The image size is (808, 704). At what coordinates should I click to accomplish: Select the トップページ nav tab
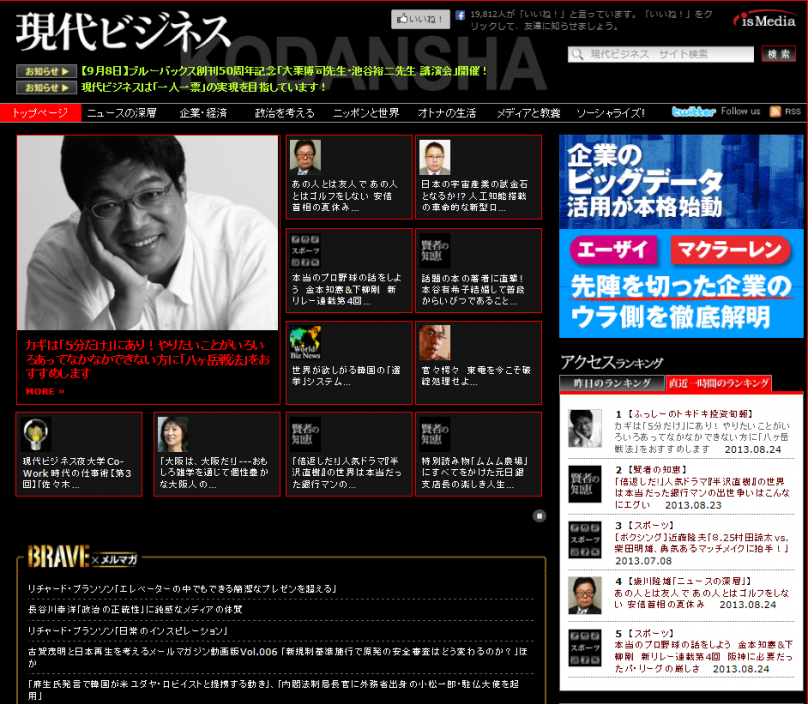pos(40,113)
